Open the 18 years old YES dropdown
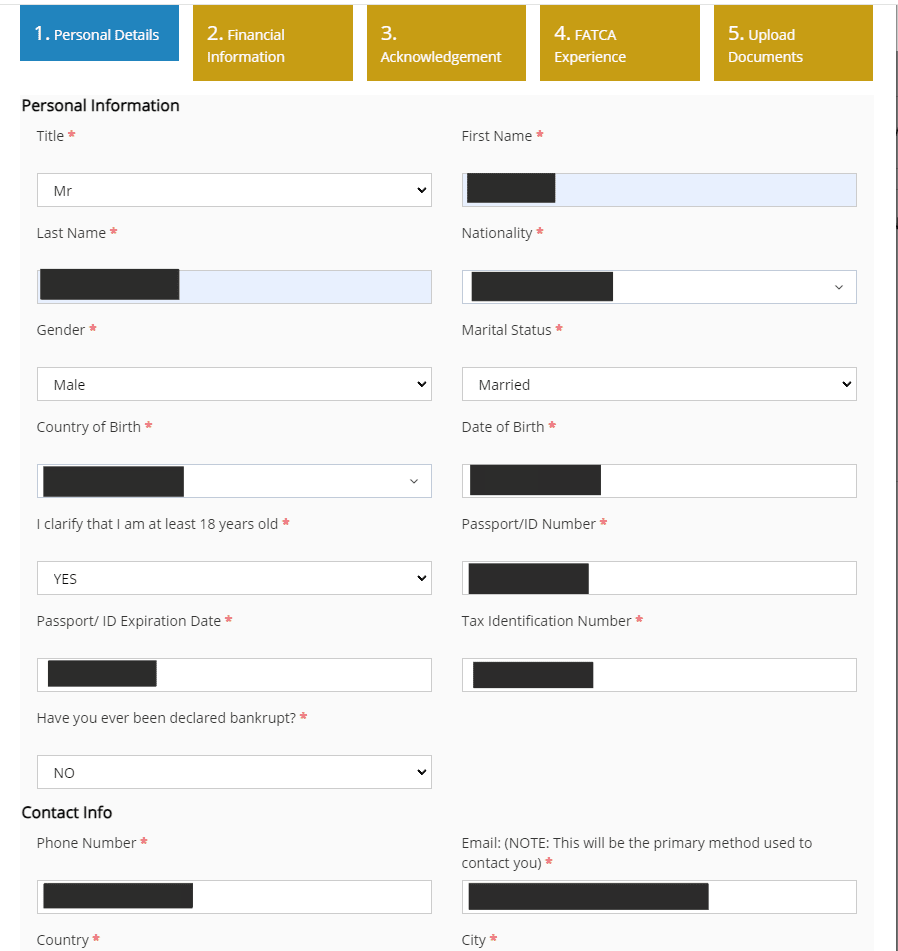Viewport: 898px width, 951px height. (234, 579)
